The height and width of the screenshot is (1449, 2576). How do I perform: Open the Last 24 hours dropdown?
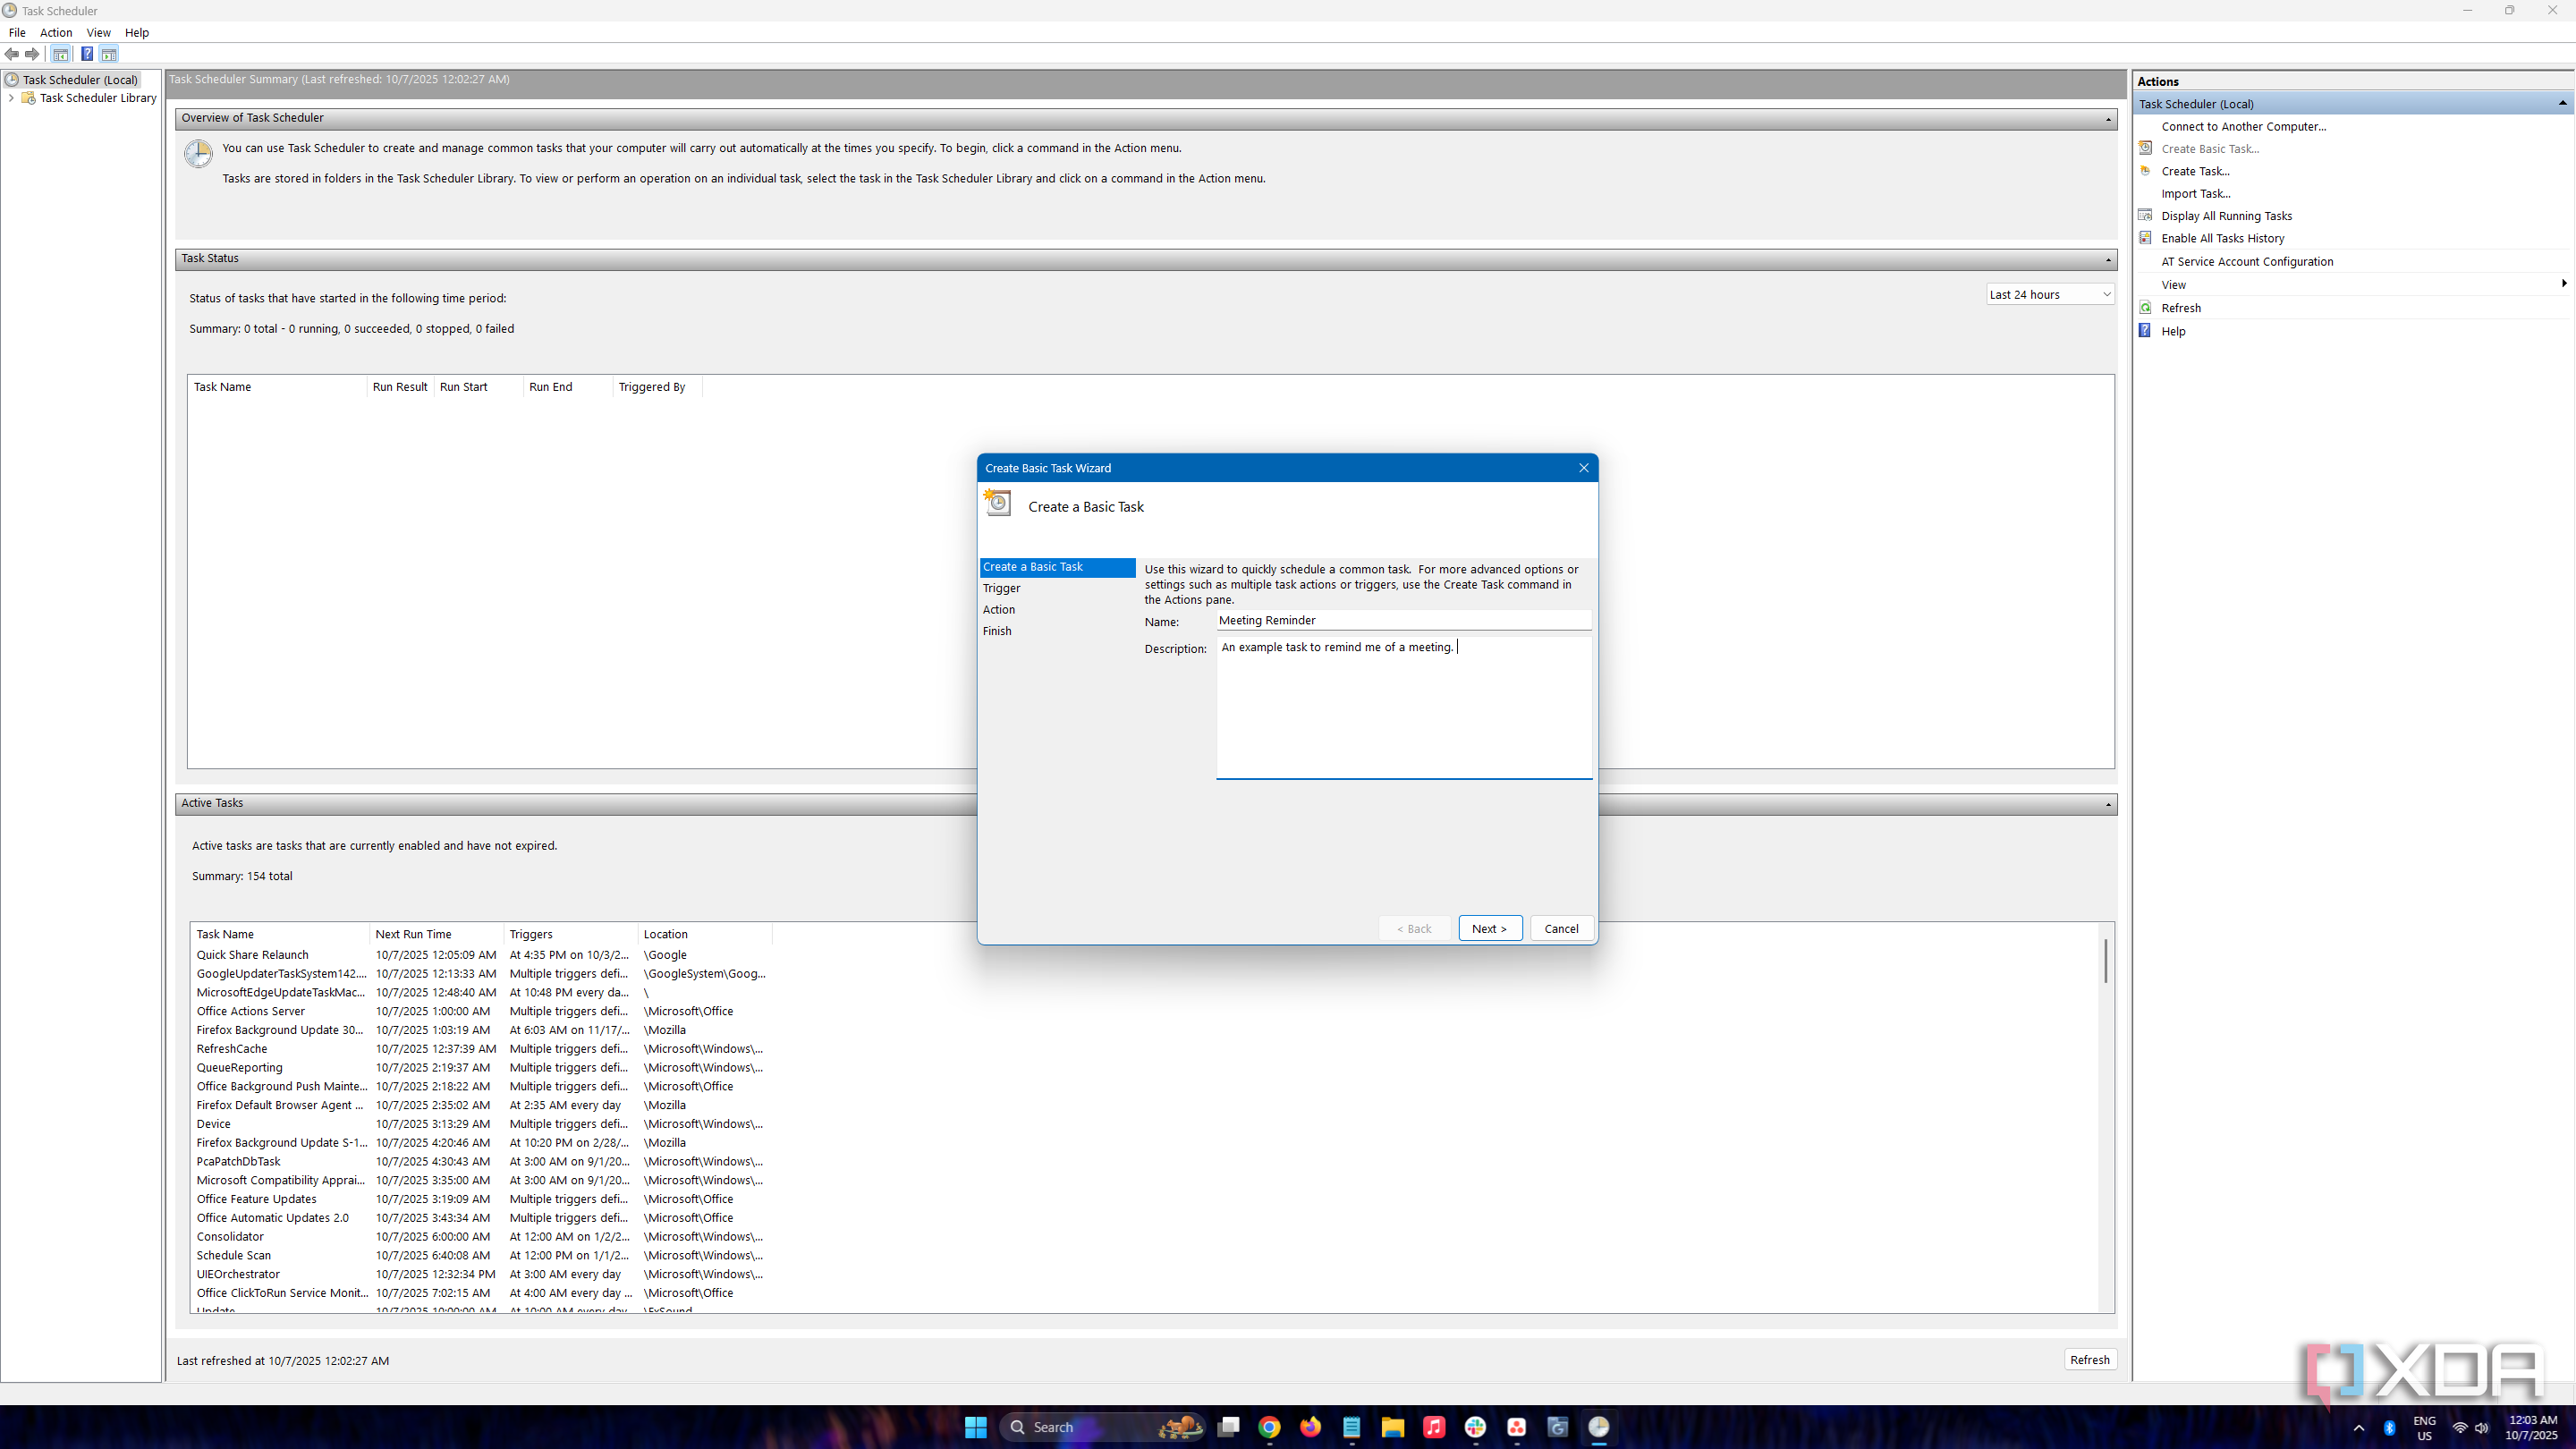tap(2050, 294)
